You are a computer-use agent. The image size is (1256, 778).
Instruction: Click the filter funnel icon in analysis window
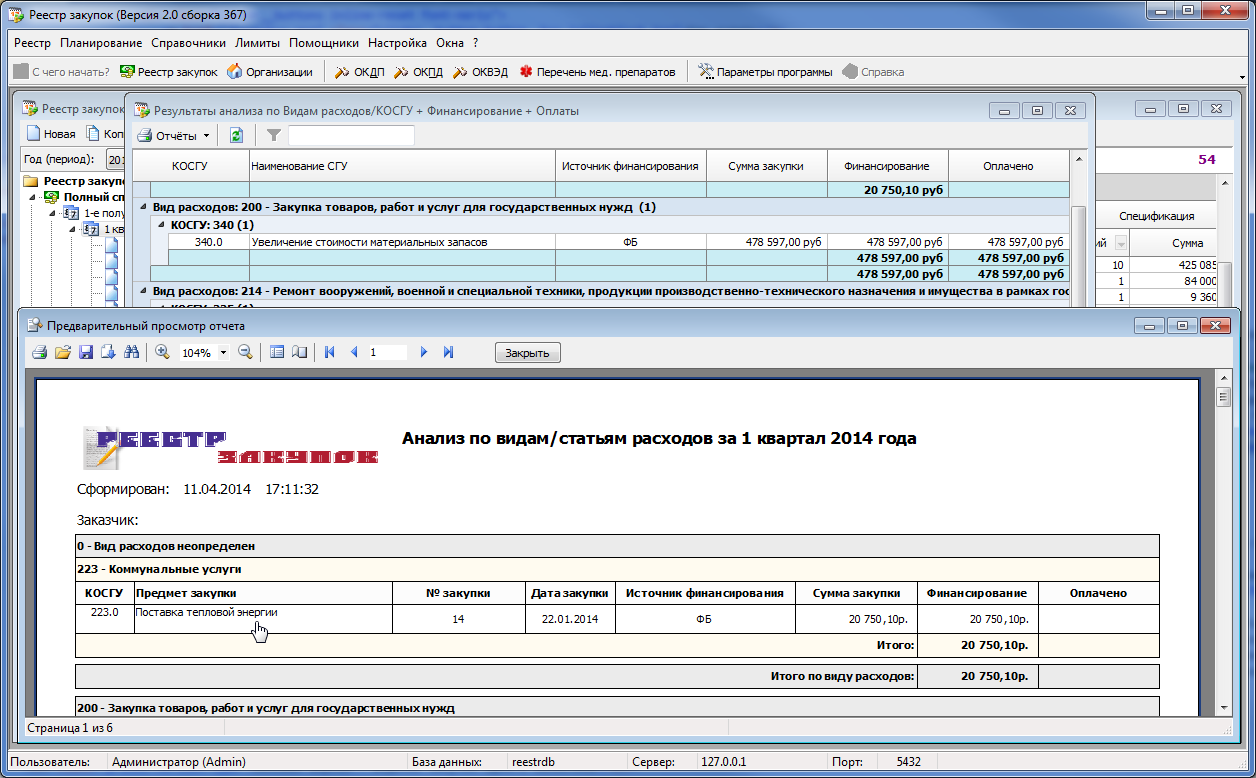pyautogui.click(x=274, y=135)
